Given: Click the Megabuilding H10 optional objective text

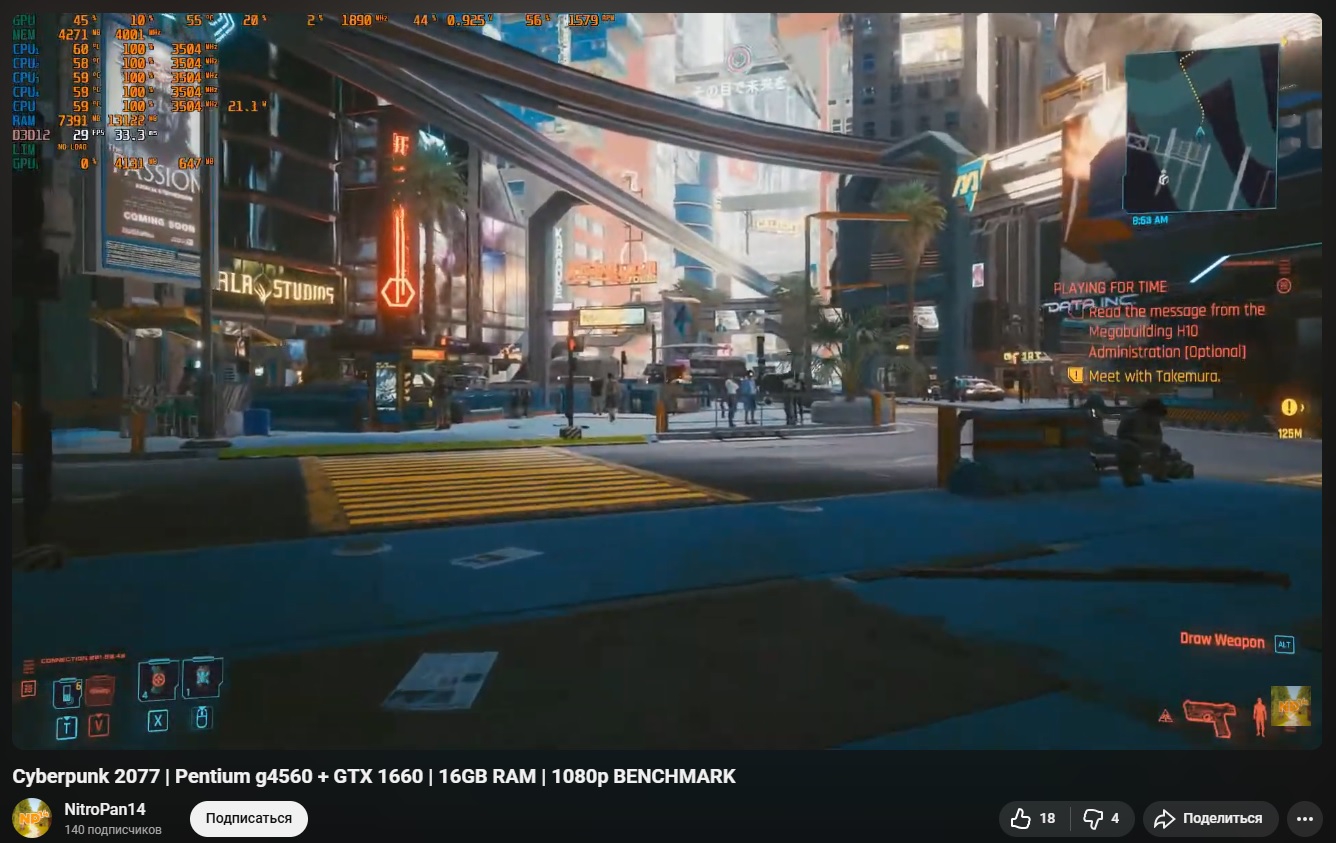Looking at the screenshot, I should [x=1176, y=331].
